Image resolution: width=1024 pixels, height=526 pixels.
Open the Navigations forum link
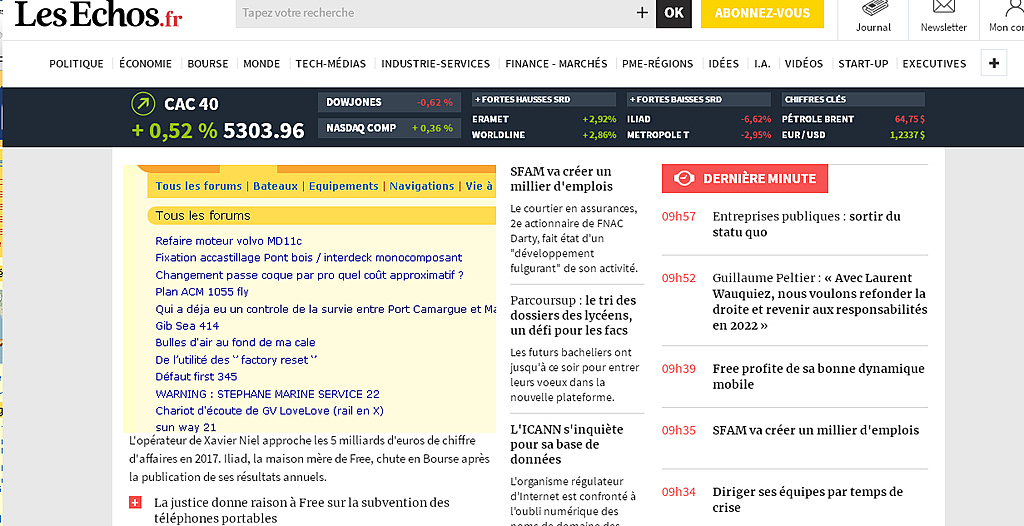click(x=422, y=186)
